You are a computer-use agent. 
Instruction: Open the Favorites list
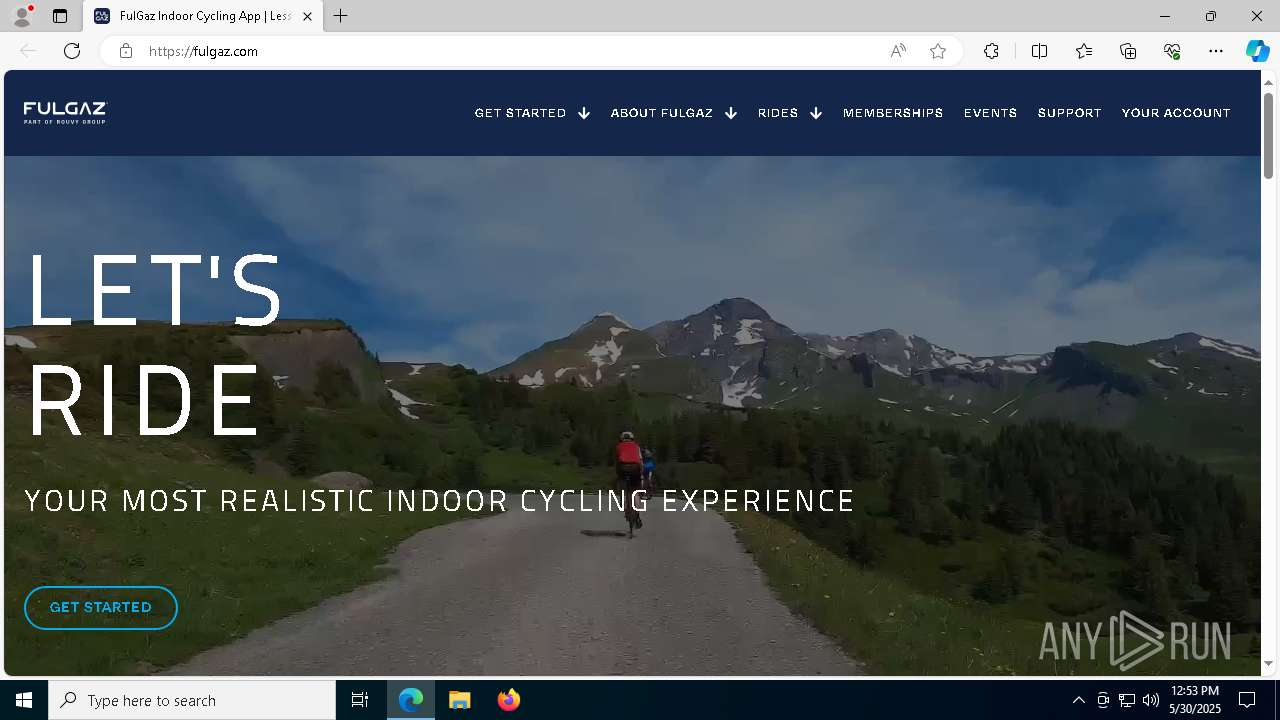[1084, 51]
